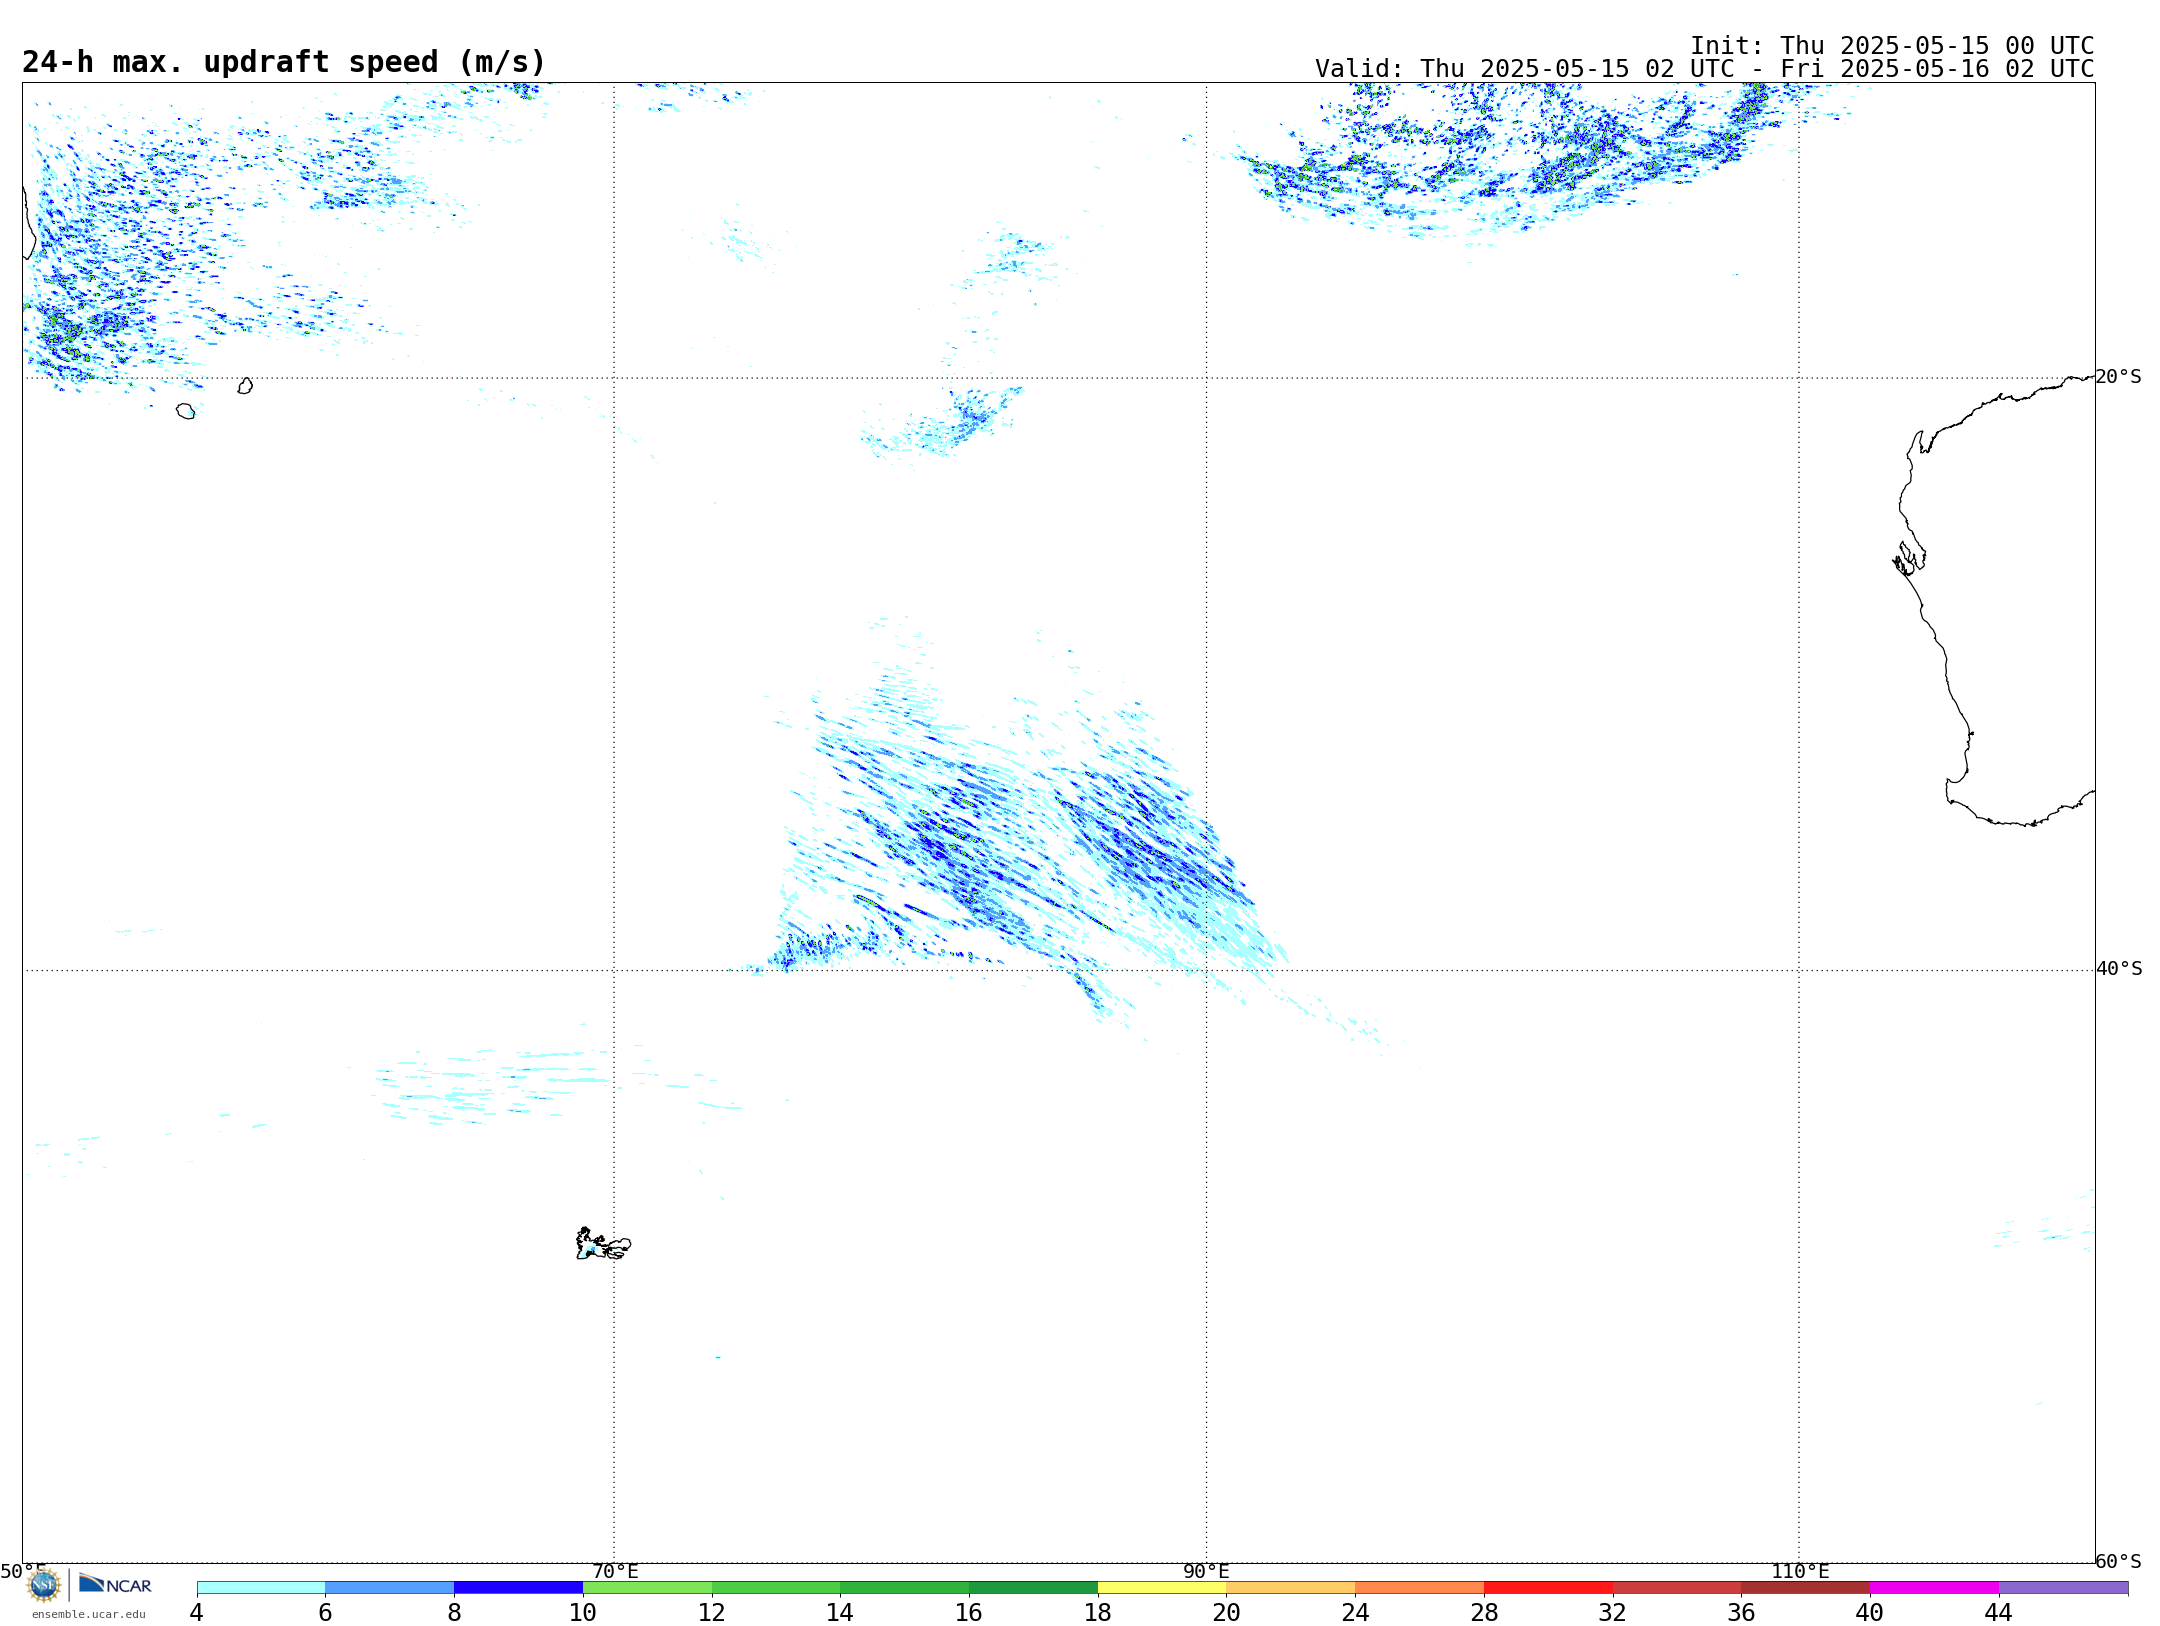Screen dimensions: 2160x1626
Task: Click the '110°E' longitude label
Action: 1800,1572
